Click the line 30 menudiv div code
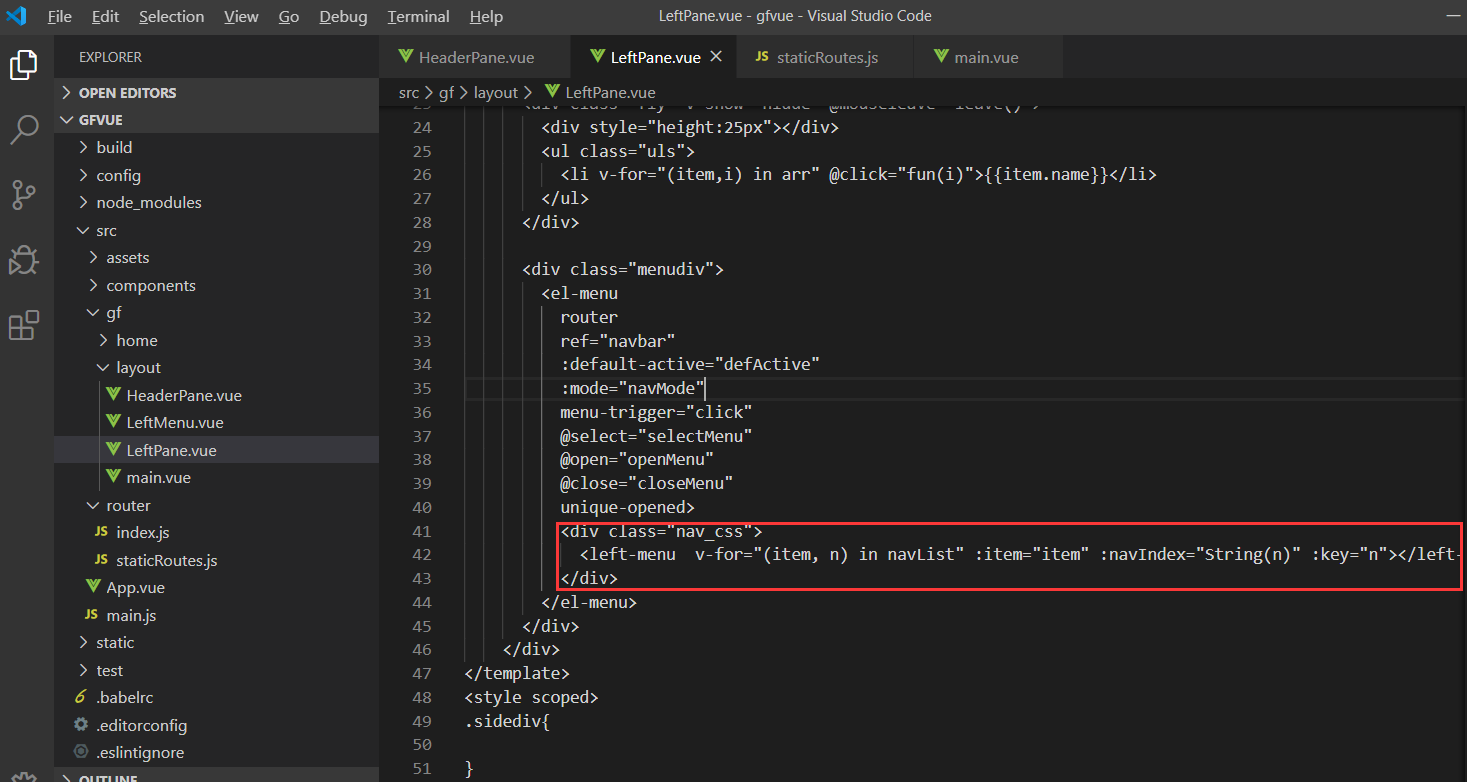 pos(622,269)
